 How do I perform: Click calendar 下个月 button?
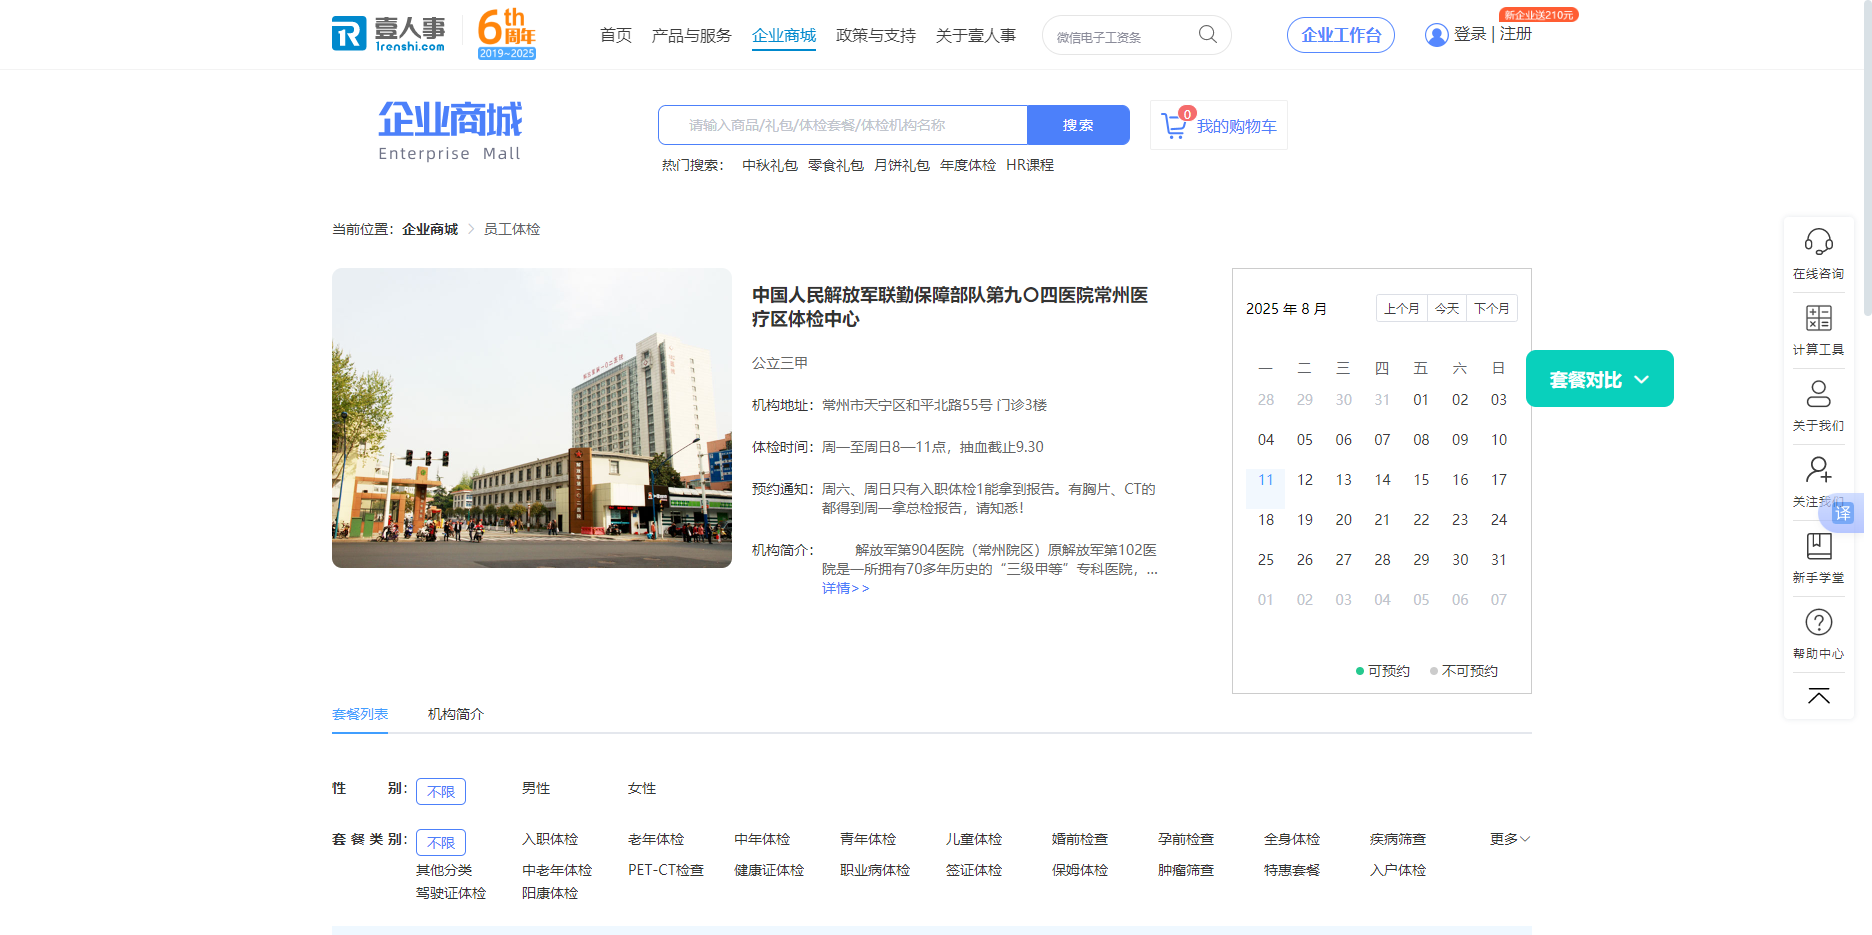tap(1492, 308)
